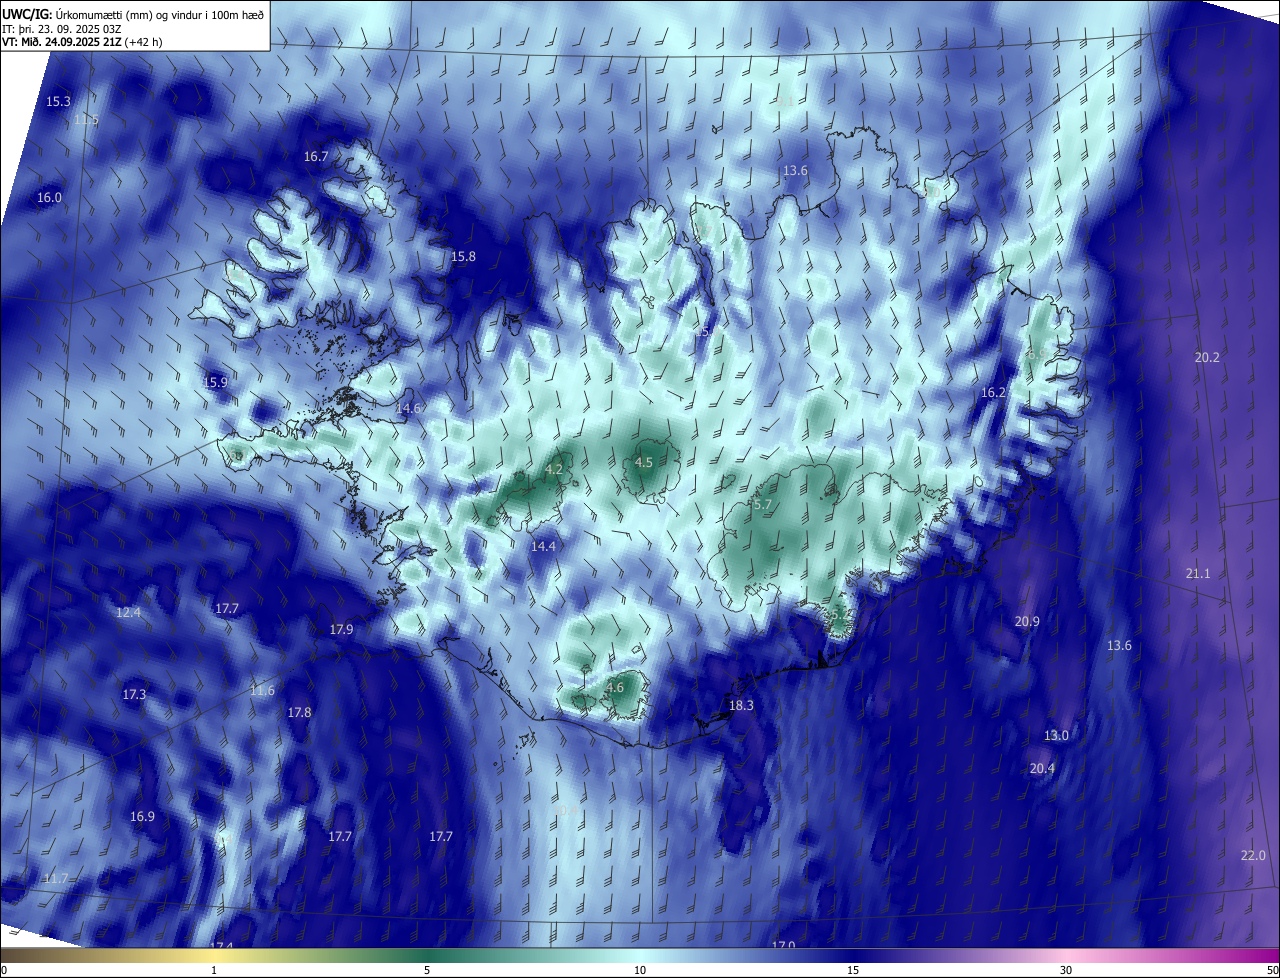Select the 5 tick on the color scale
Screen dimensions: 1280x978
(427, 971)
